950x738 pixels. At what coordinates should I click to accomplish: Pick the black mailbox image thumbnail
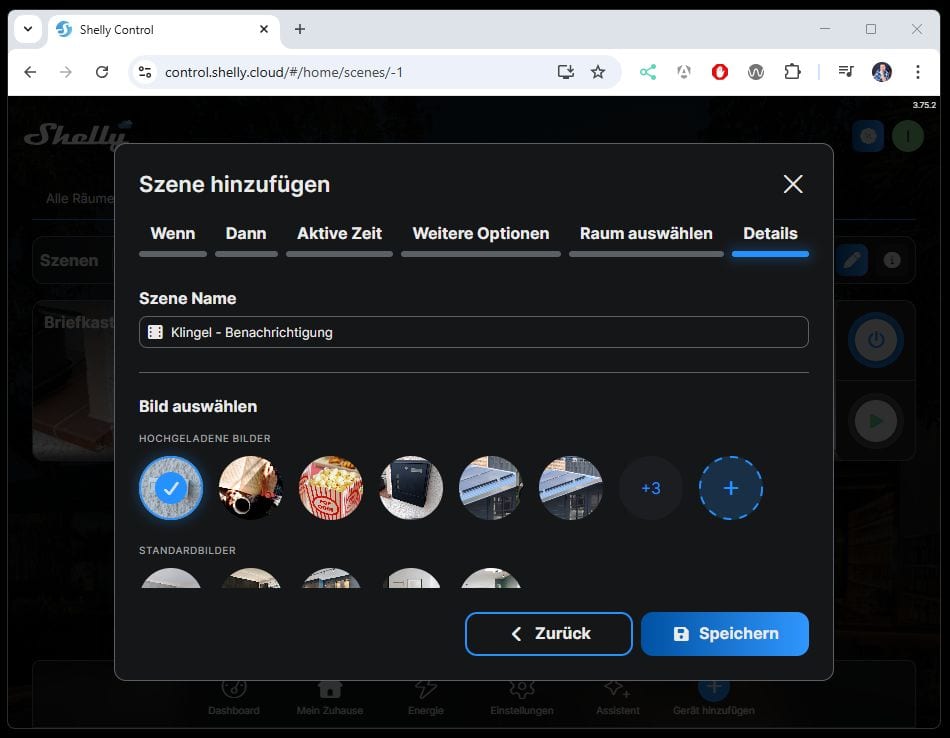pos(411,488)
